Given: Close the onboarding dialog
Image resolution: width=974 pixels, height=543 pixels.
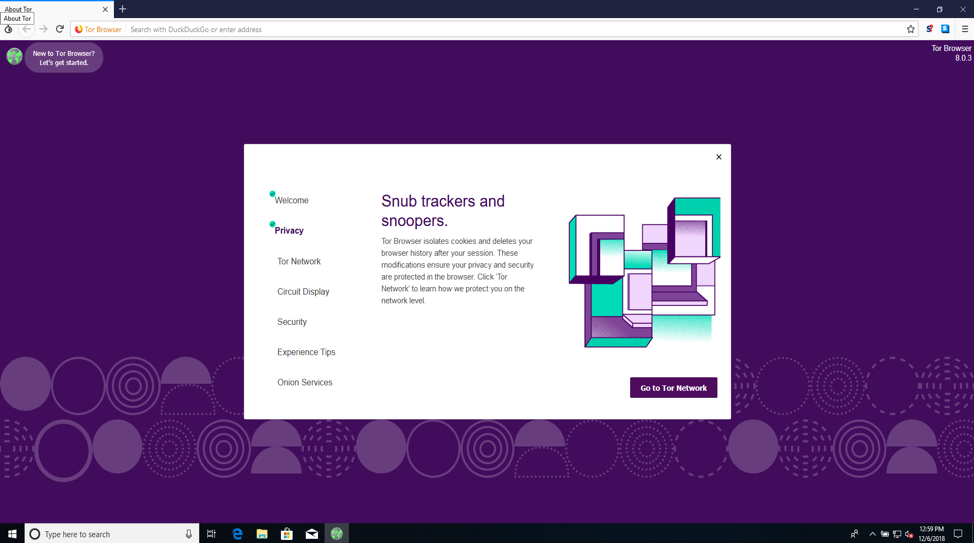Looking at the screenshot, I should pos(719,157).
